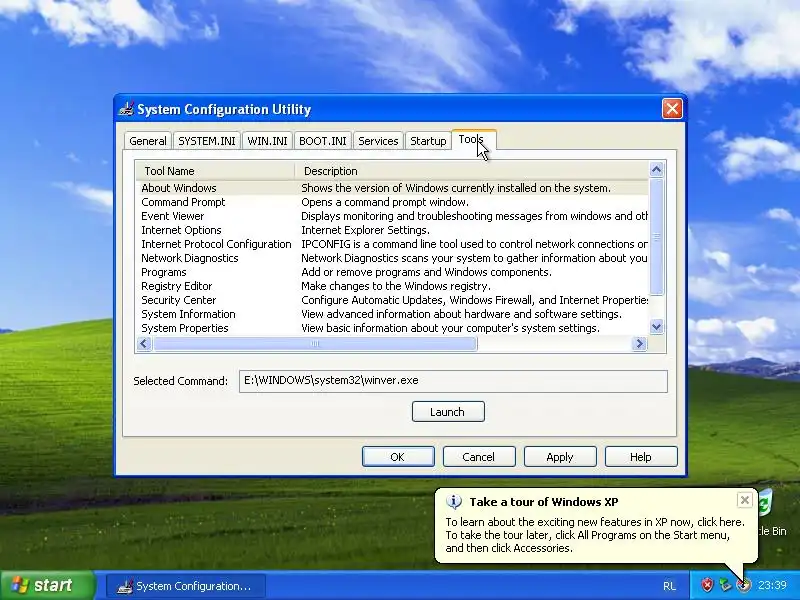Click the Launch button

pyautogui.click(x=448, y=412)
